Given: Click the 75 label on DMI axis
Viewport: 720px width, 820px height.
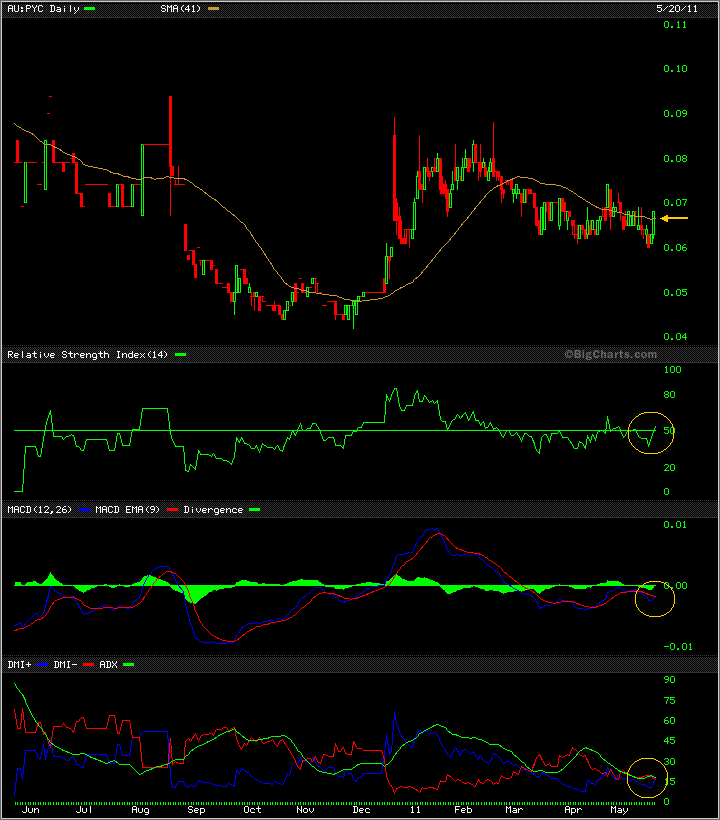Looking at the screenshot, I should point(669,701).
